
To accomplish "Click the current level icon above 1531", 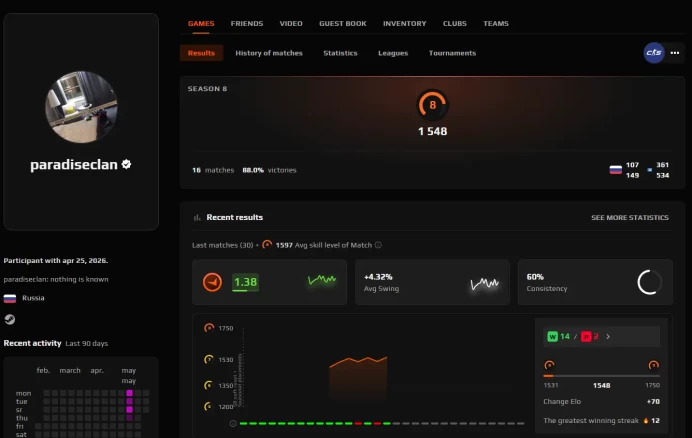I will click(x=549, y=365).
